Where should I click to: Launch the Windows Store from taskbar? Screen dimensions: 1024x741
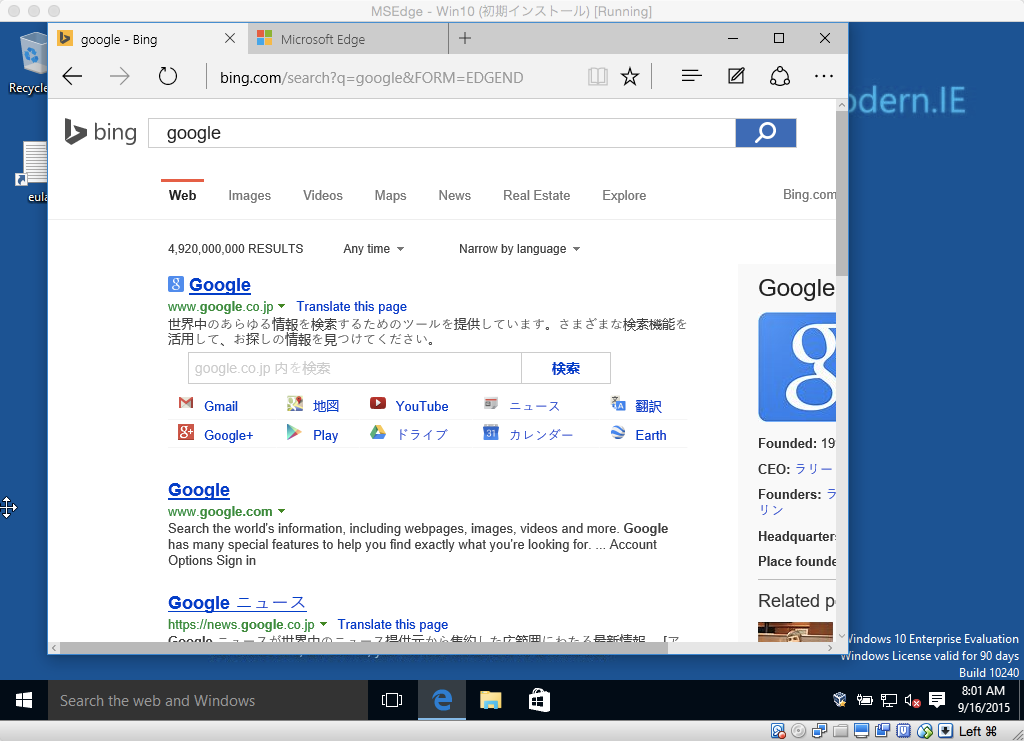click(539, 701)
